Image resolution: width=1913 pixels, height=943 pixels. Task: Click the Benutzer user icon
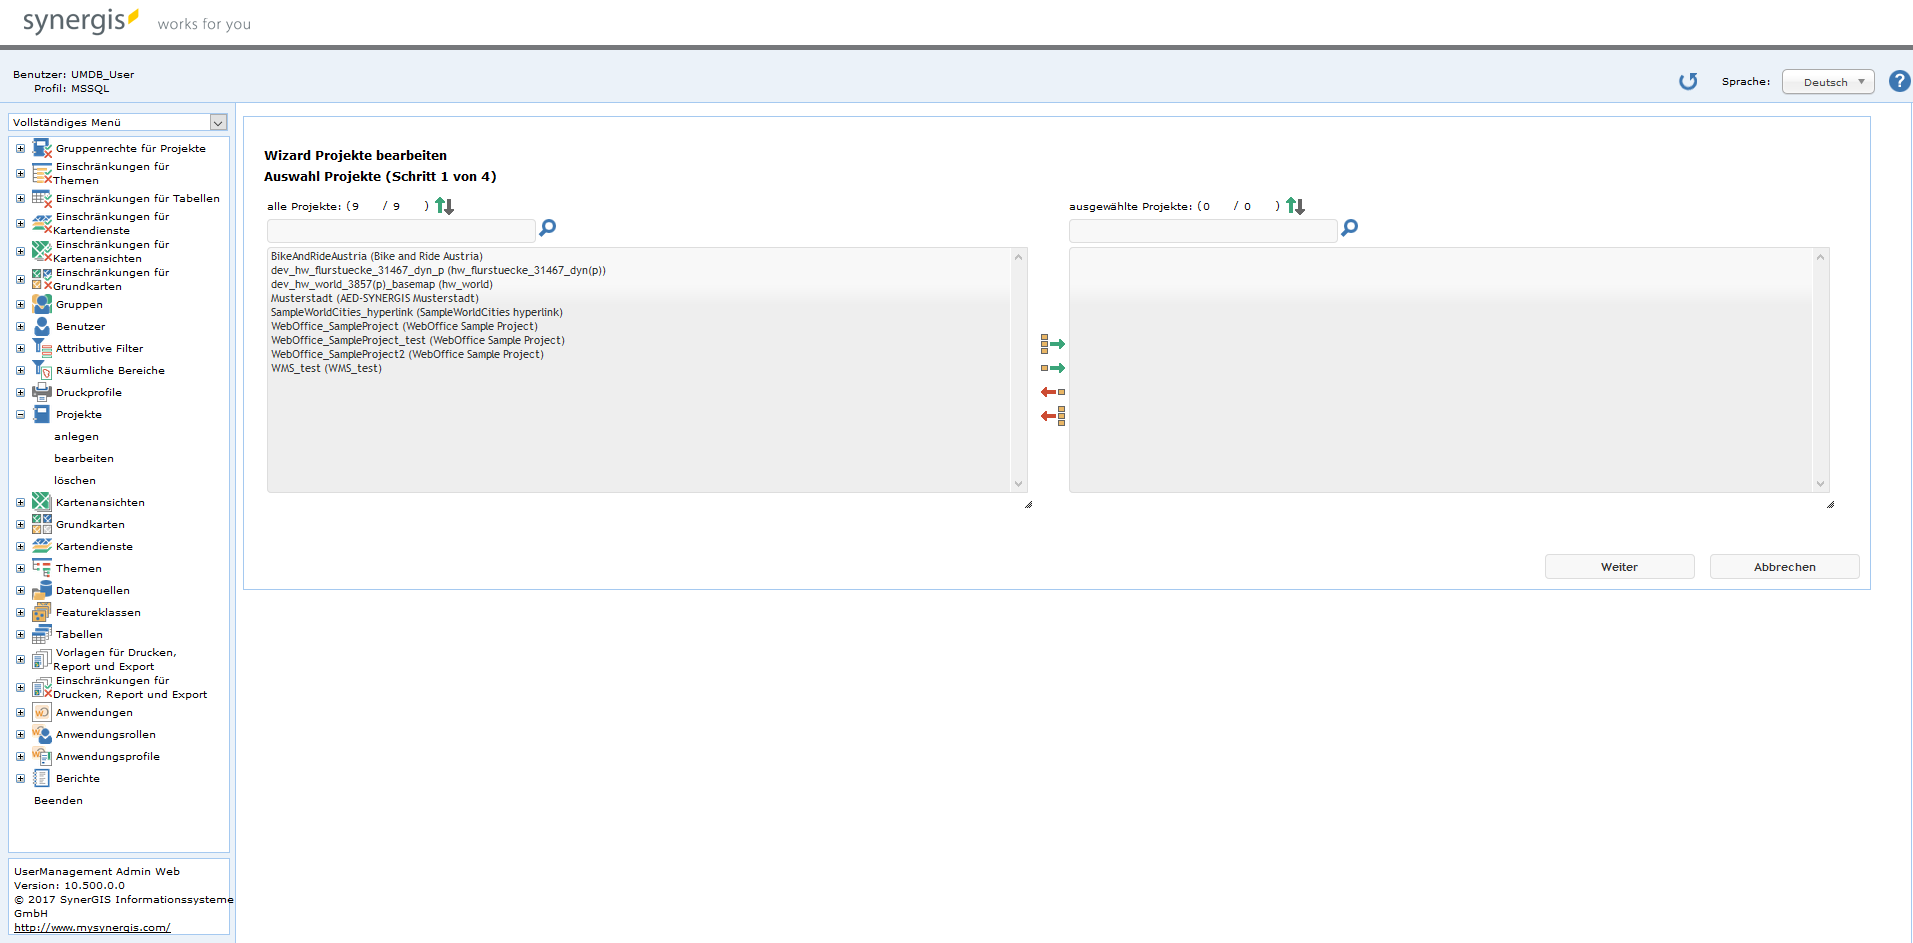[x=42, y=326]
